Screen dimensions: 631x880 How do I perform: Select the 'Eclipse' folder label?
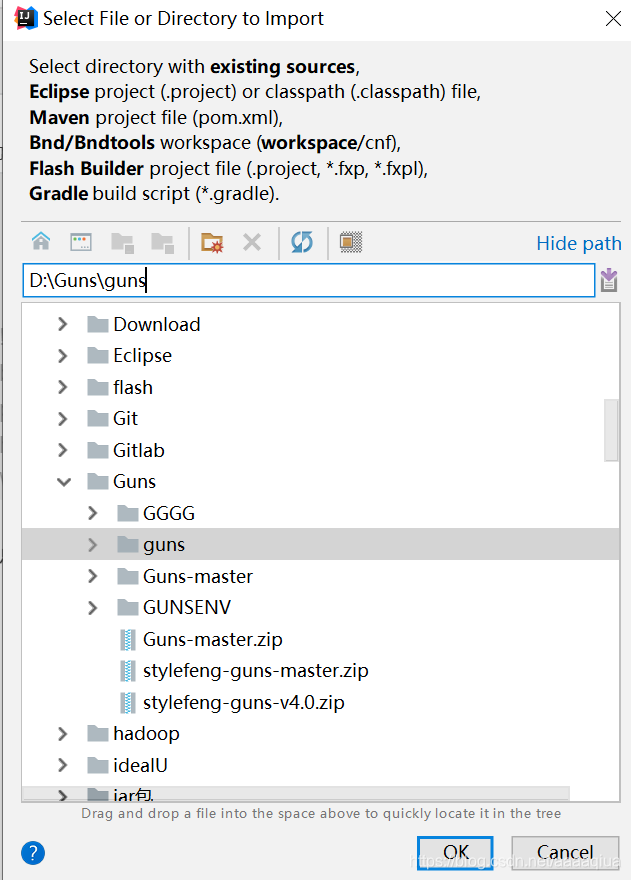[143, 356]
